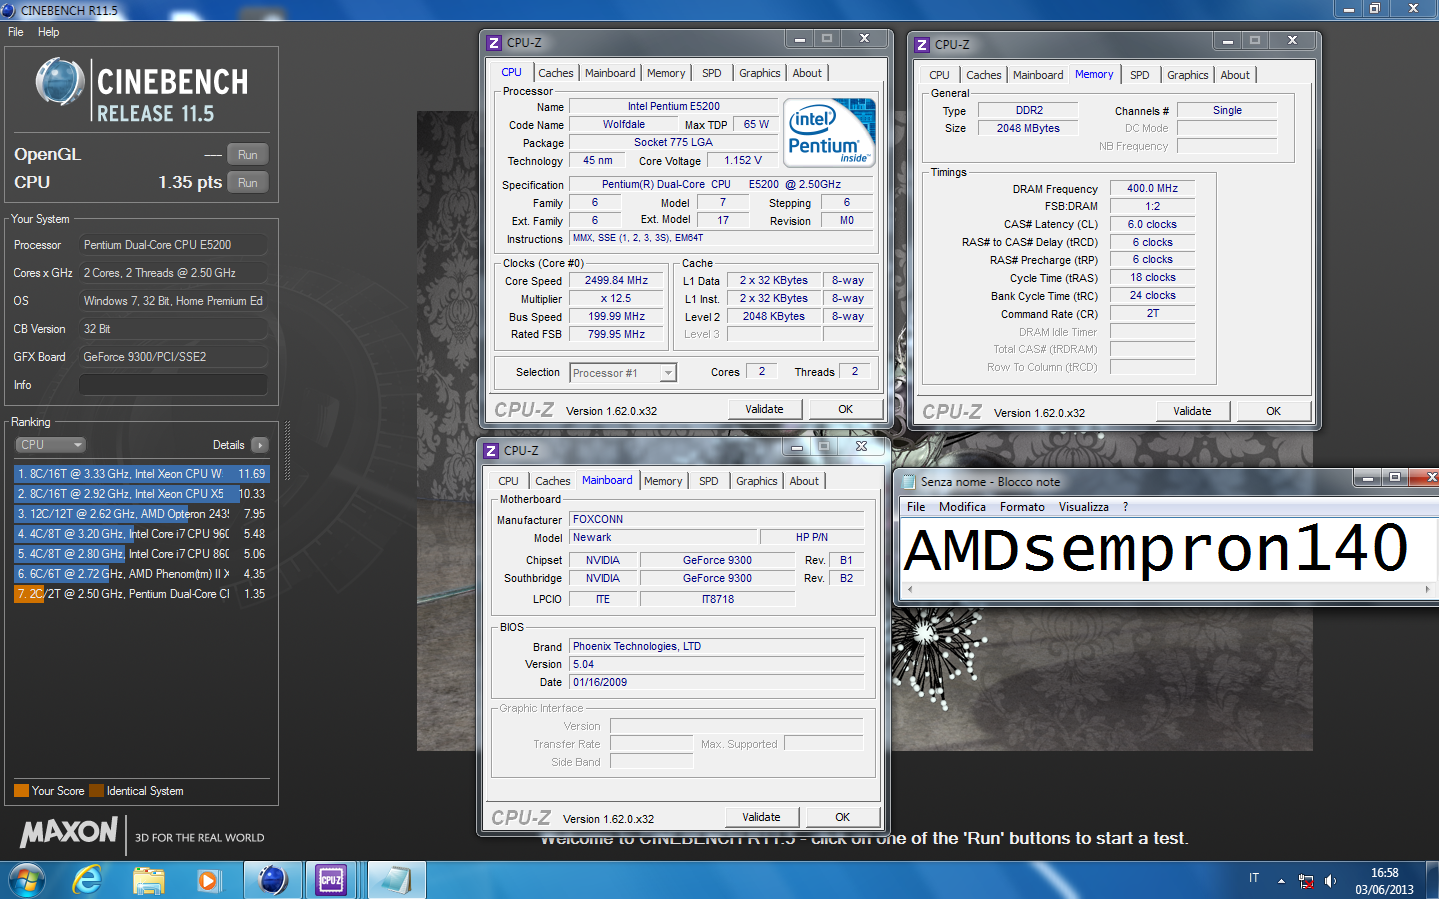Screen dimensions: 1439x899
Task: Click OK in CPU window
Action: pos(845,409)
